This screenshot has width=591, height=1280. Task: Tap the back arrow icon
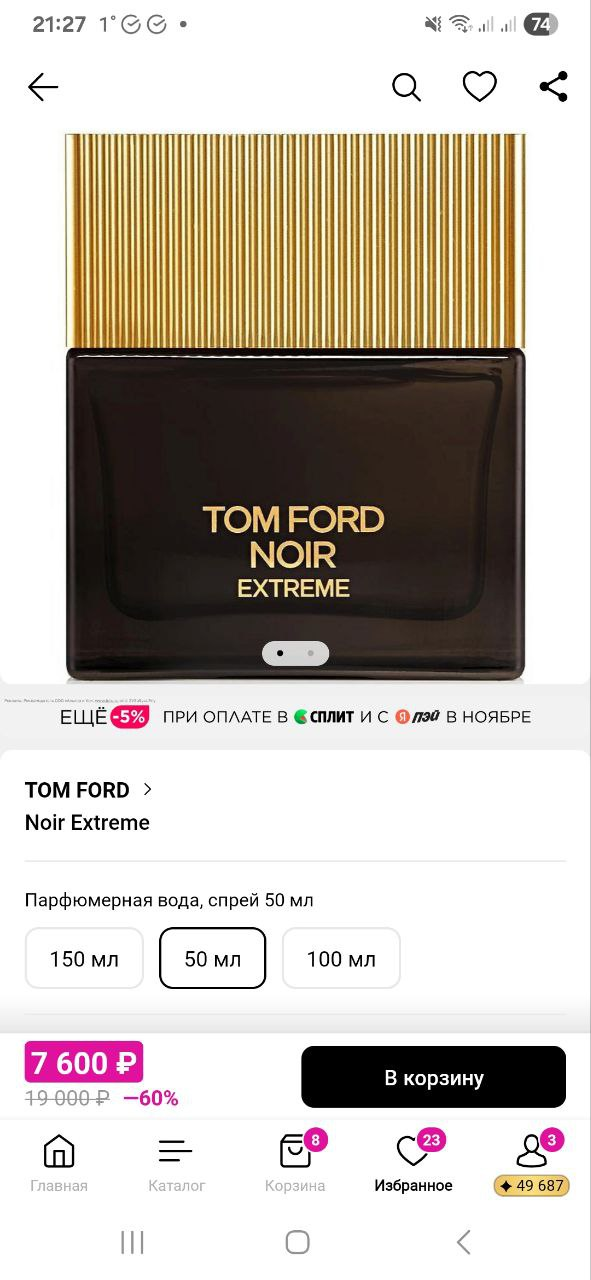point(43,88)
